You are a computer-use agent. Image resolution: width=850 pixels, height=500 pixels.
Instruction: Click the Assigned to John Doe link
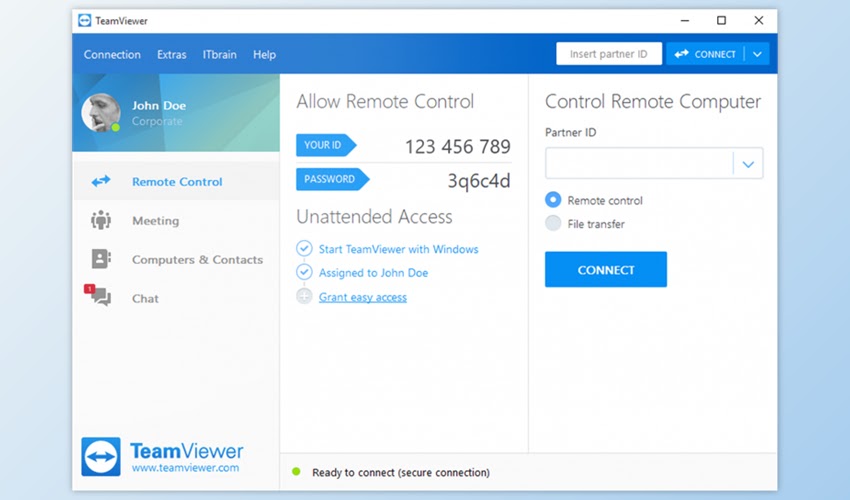pyautogui.click(x=374, y=273)
